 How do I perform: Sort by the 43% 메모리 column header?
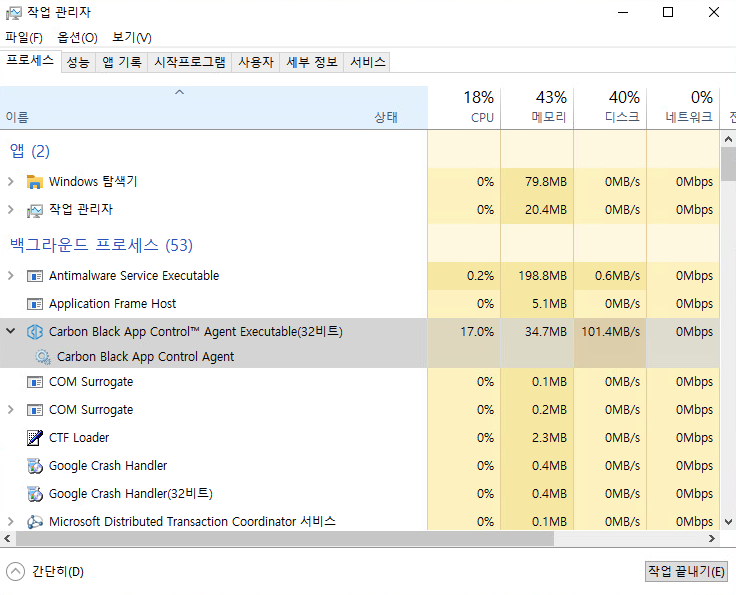[537, 107]
